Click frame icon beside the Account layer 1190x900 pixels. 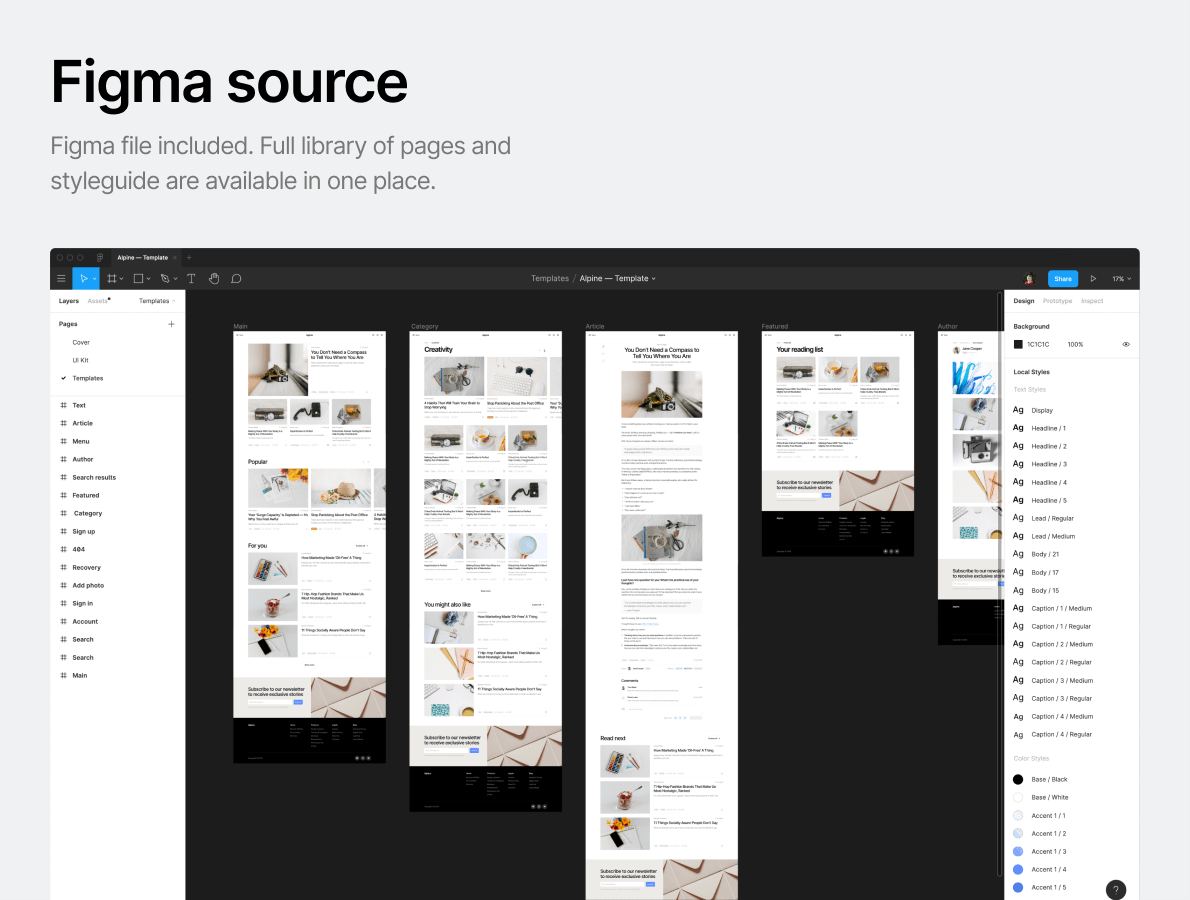point(64,622)
